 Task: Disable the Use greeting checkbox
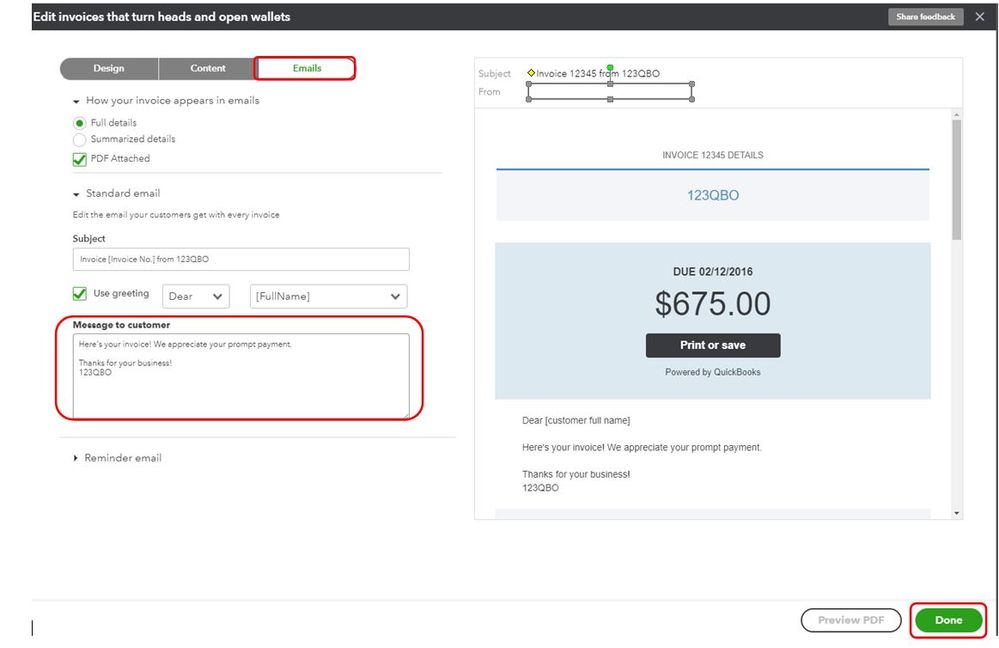80,294
